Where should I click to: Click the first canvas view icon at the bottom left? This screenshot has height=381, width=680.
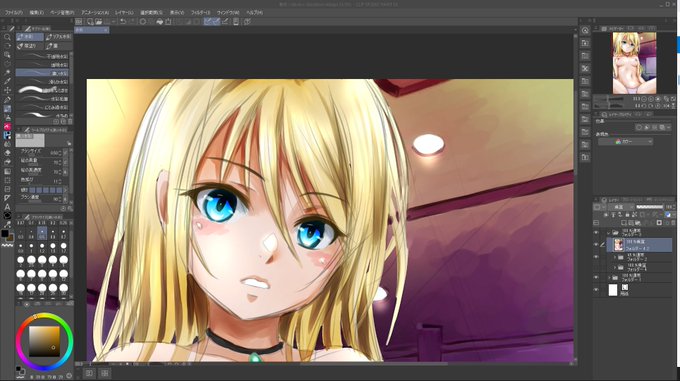pos(89,373)
